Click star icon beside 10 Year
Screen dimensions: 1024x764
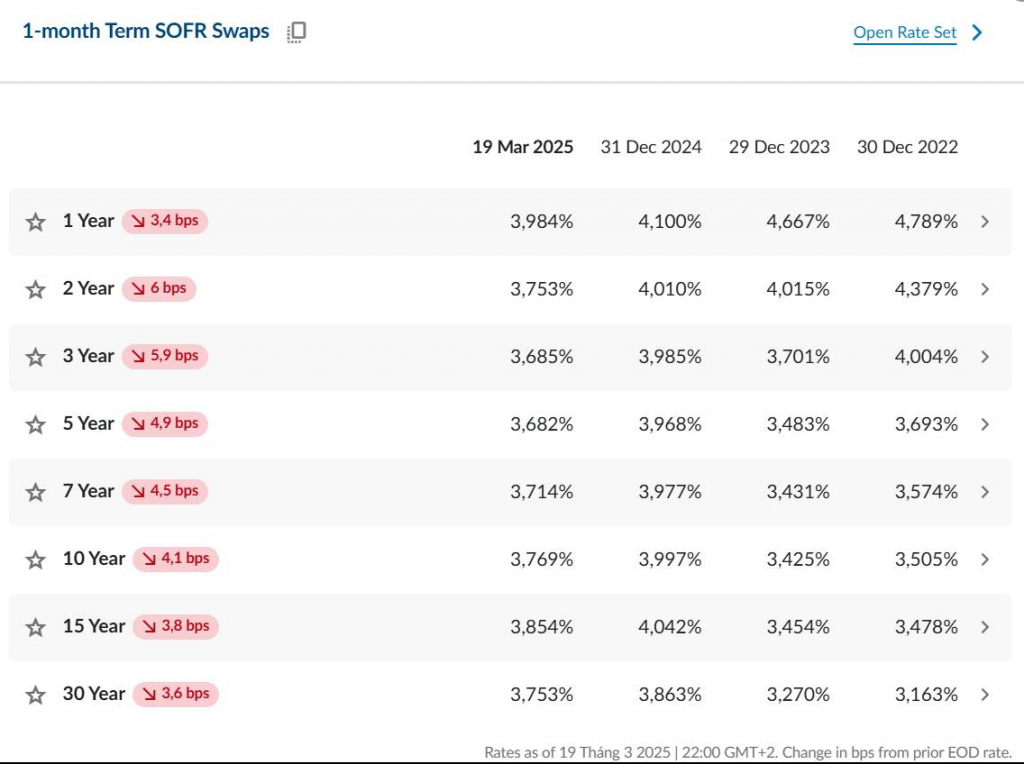pyautogui.click(x=36, y=560)
